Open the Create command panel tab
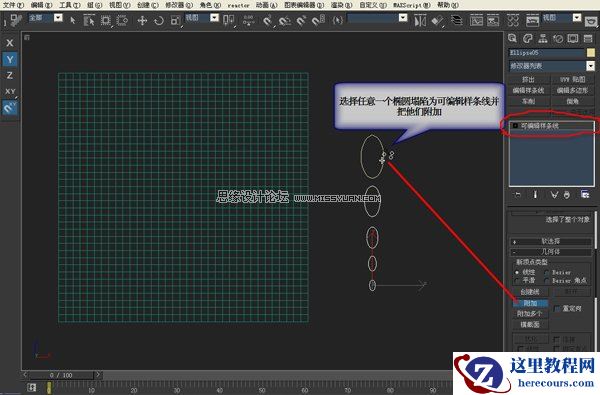The image size is (600, 395). coord(513,38)
